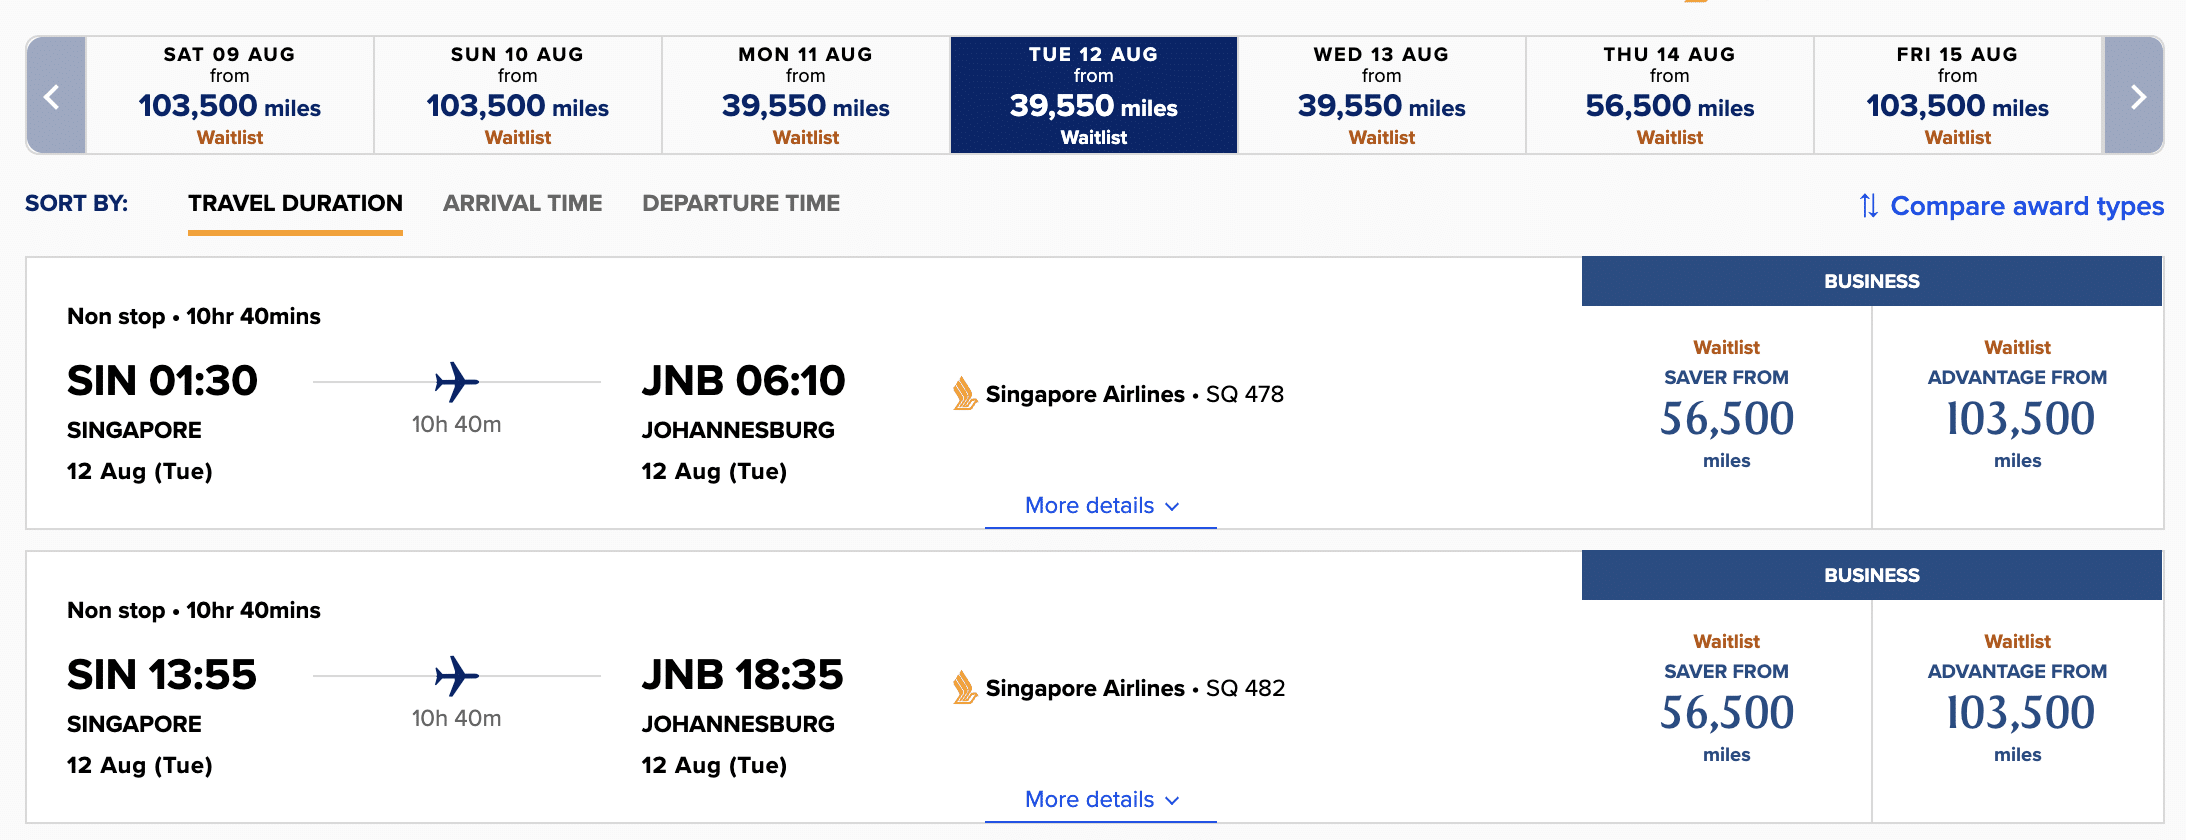Sort results by Arrival Time
Screen dimensions: 2186x840
(x=523, y=203)
